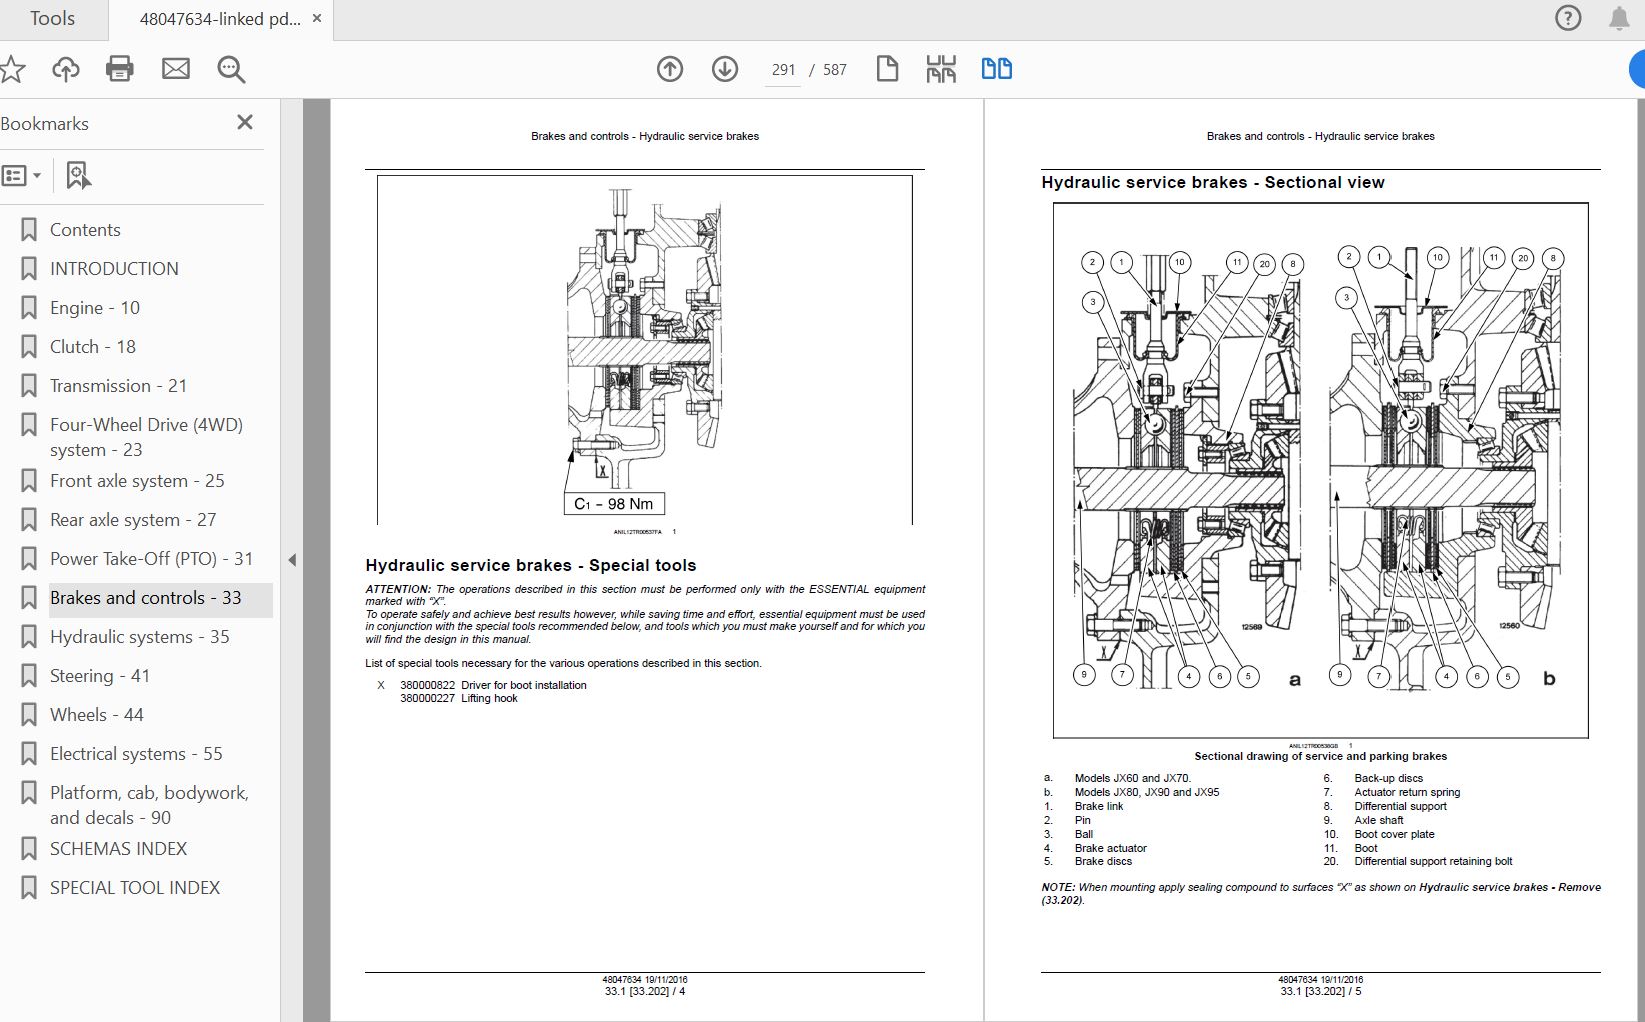Open SPECIAL TOOL INDEX bookmark

(x=135, y=888)
